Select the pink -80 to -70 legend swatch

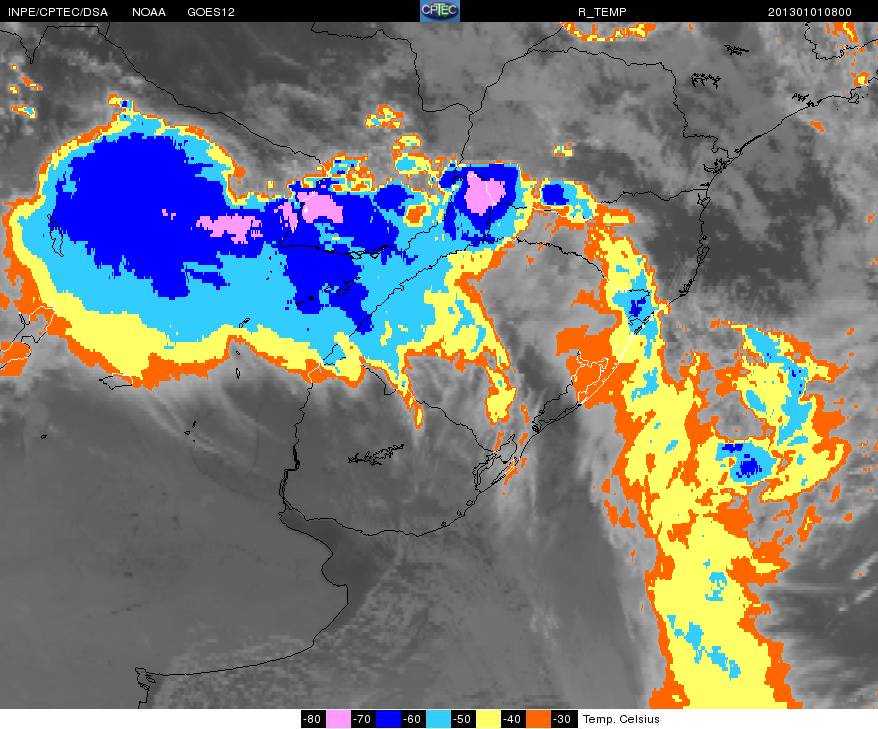coord(338,719)
